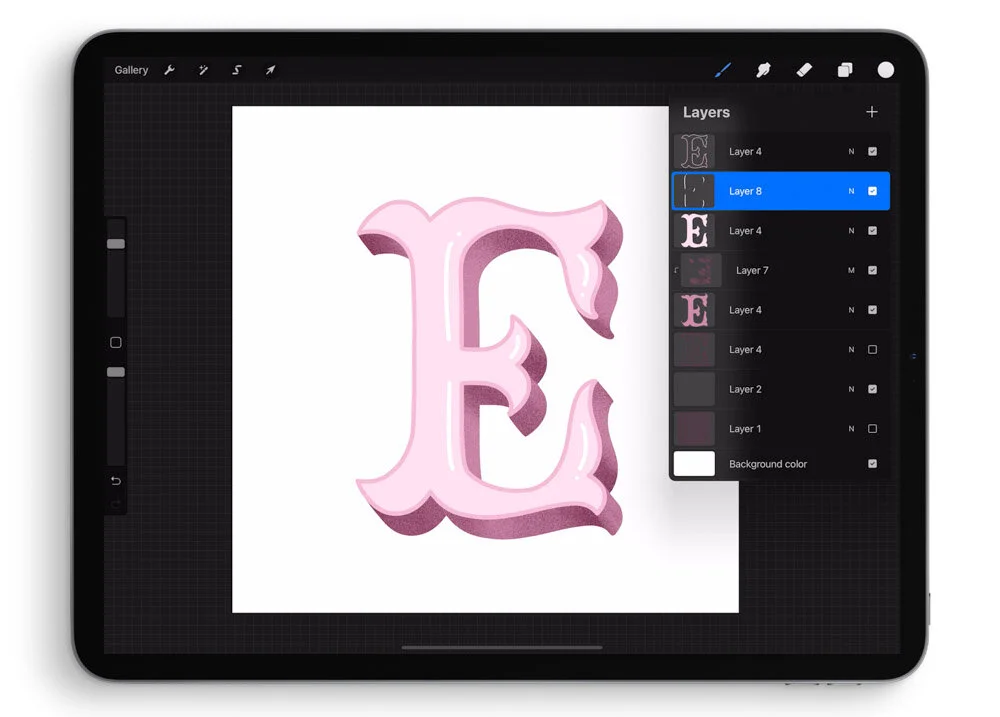Hide the Background color layer

(x=872, y=463)
